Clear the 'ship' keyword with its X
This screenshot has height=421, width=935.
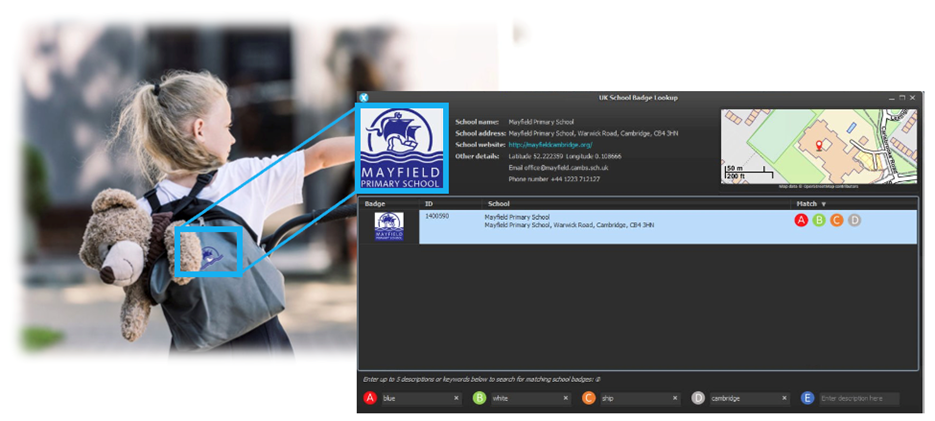click(675, 398)
